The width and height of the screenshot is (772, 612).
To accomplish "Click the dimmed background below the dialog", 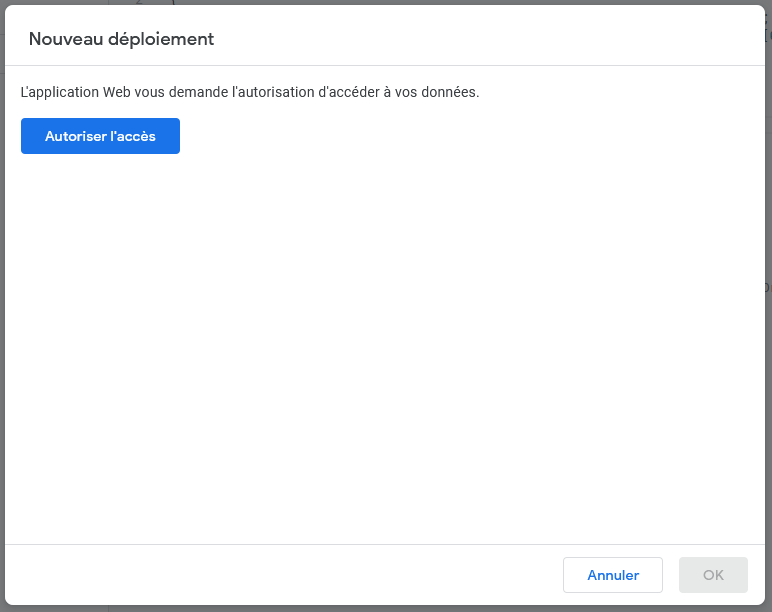I will 385,607.
